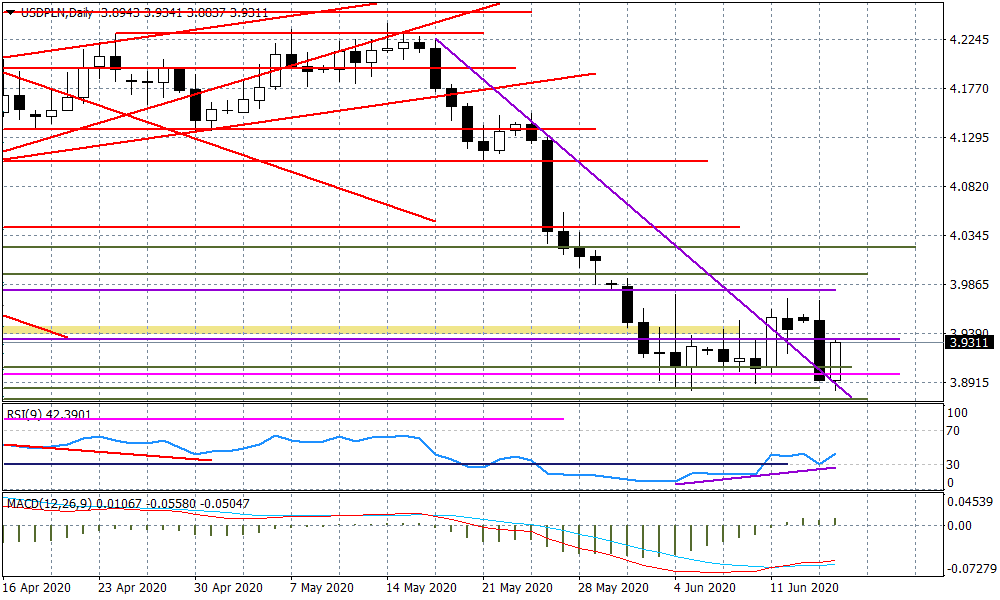Image resolution: width=1000 pixels, height=600 pixels.
Task: Click the 16 Apr 2020 date label
Action: [36, 588]
